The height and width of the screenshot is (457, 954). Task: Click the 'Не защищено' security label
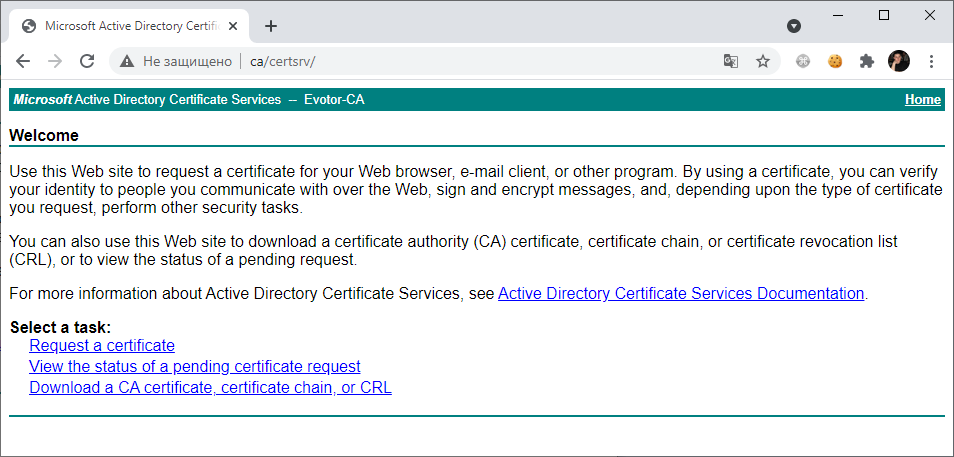187,61
